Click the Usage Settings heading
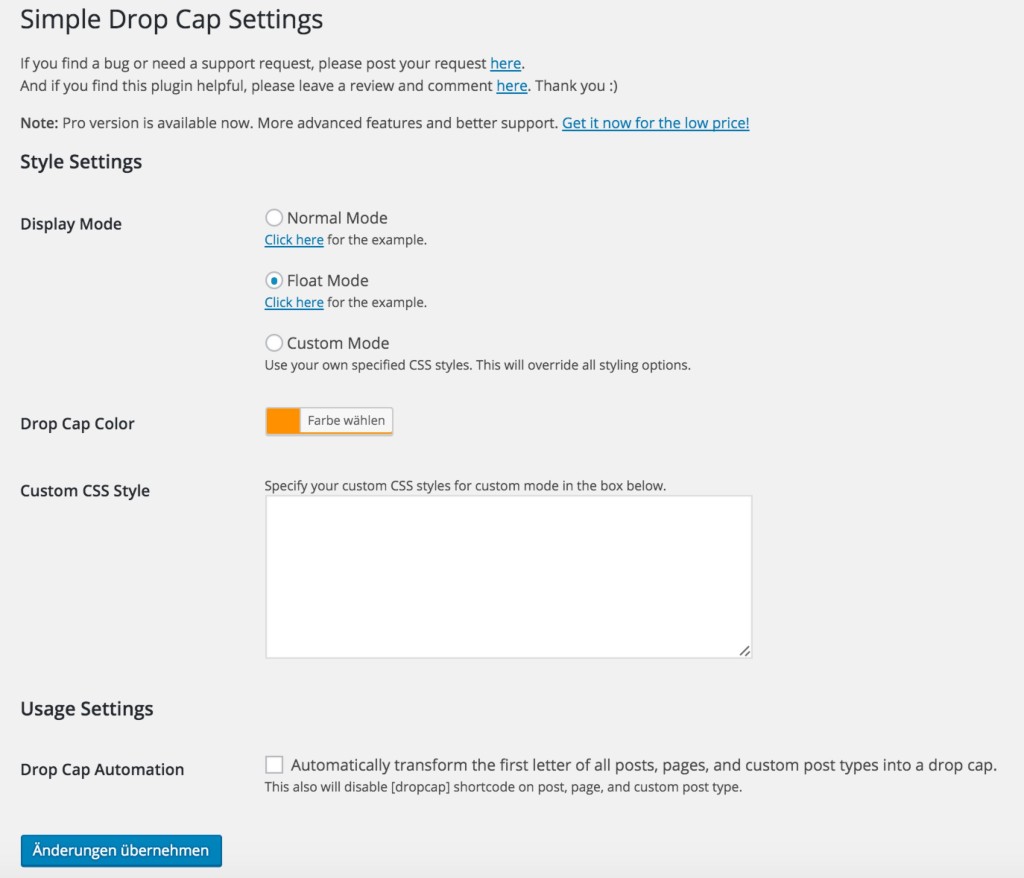 (x=86, y=708)
